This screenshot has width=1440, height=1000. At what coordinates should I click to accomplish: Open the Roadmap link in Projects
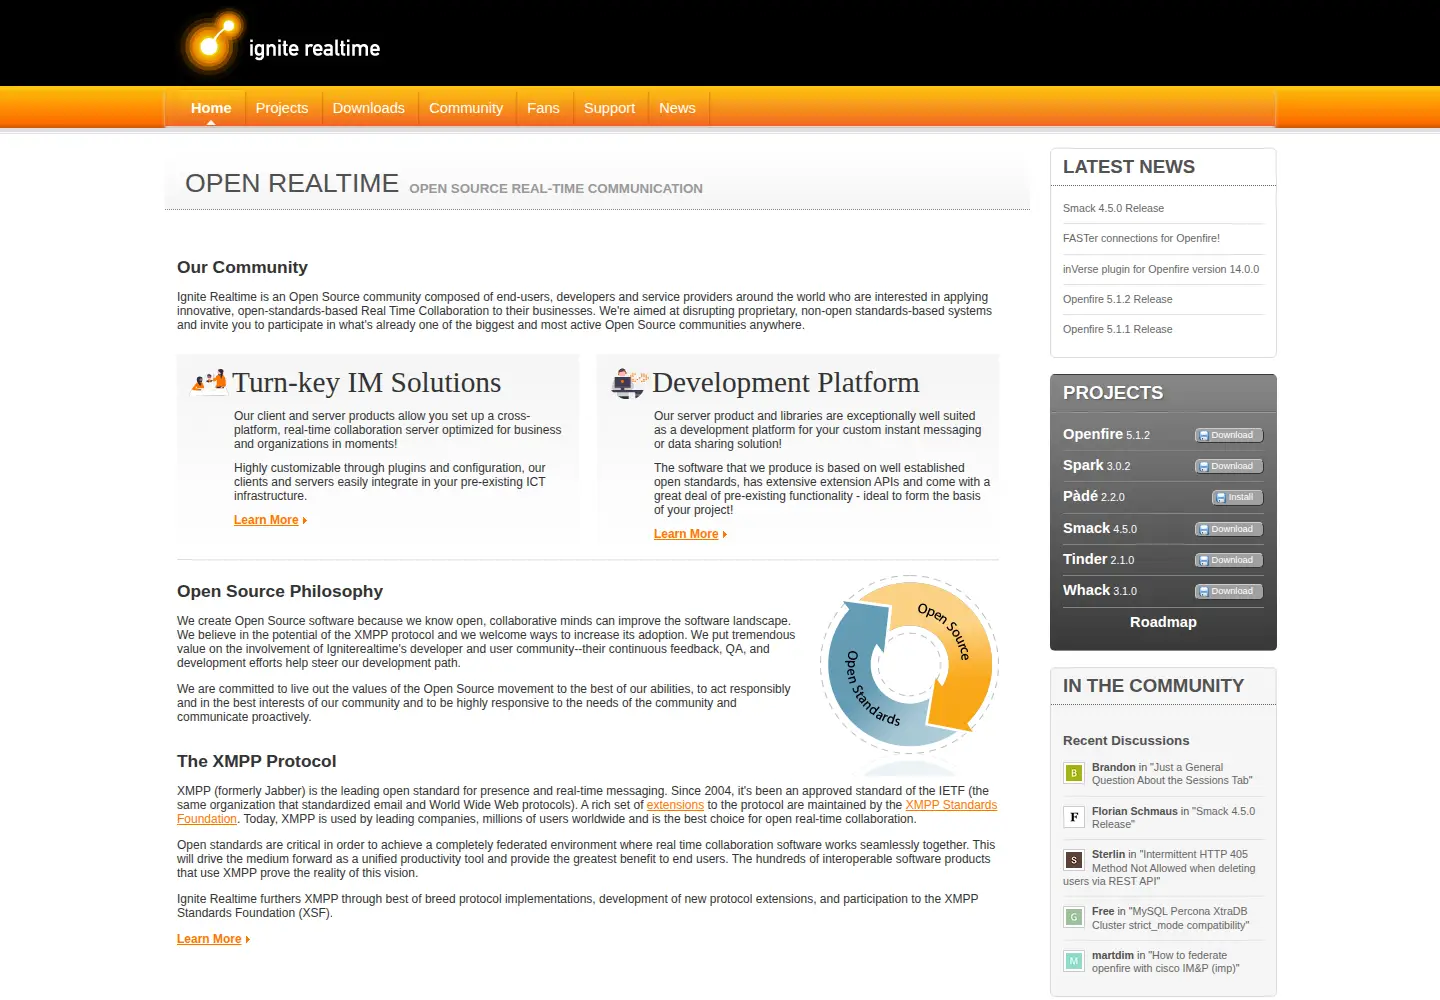tap(1163, 622)
